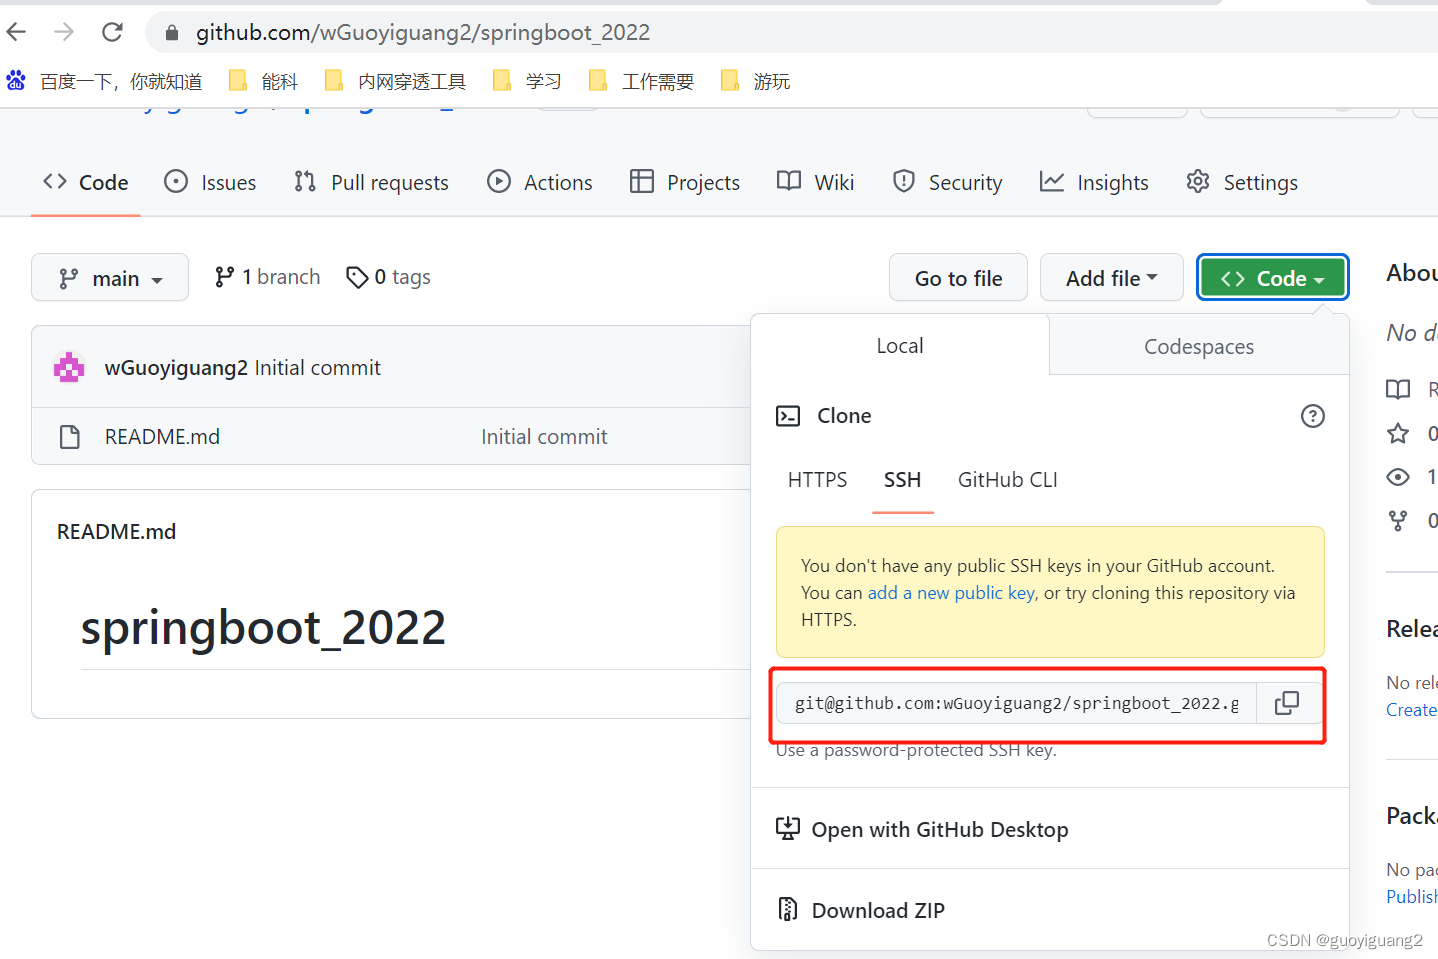Screen dimensions: 1438x959
Task: Click the SSH clone URL text field
Action: pos(1015,703)
